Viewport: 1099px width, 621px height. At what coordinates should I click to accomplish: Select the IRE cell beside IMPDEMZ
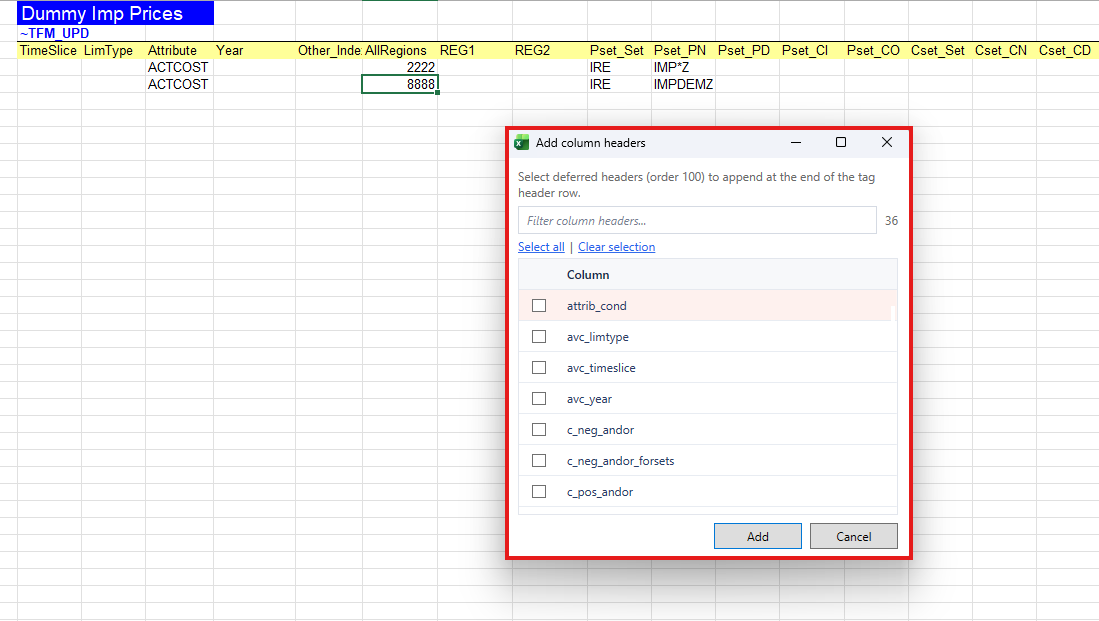coord(620,84)
